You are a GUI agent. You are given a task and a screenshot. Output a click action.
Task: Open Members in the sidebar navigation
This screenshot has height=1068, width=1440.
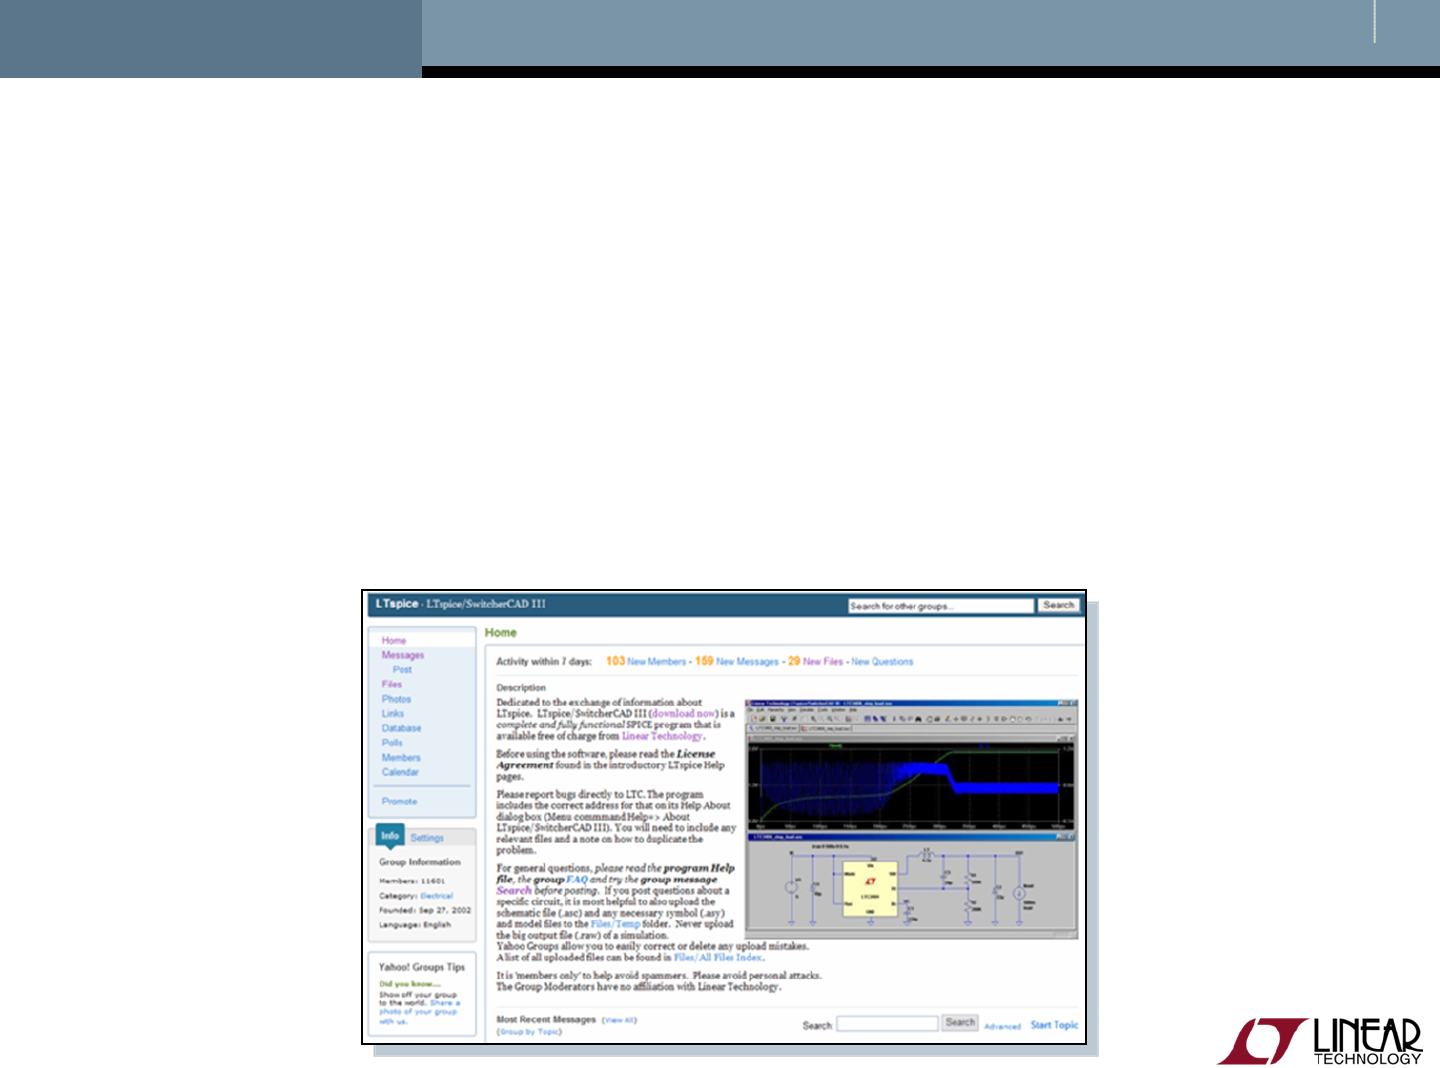click(401, 758)
